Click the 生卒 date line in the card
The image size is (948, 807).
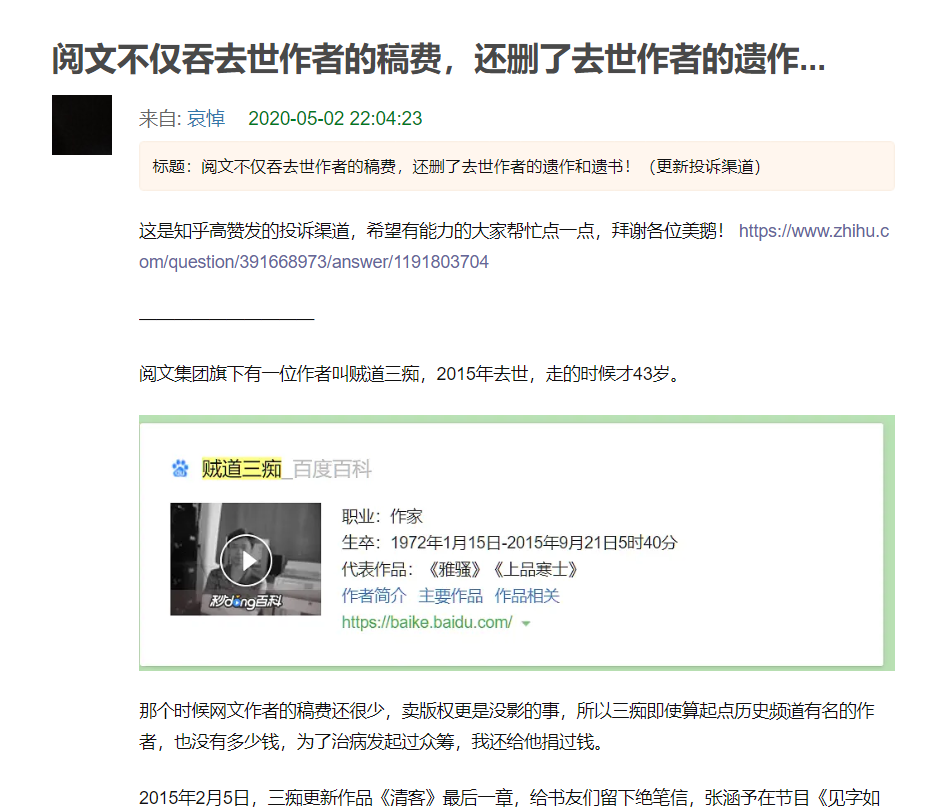(509, 543)
